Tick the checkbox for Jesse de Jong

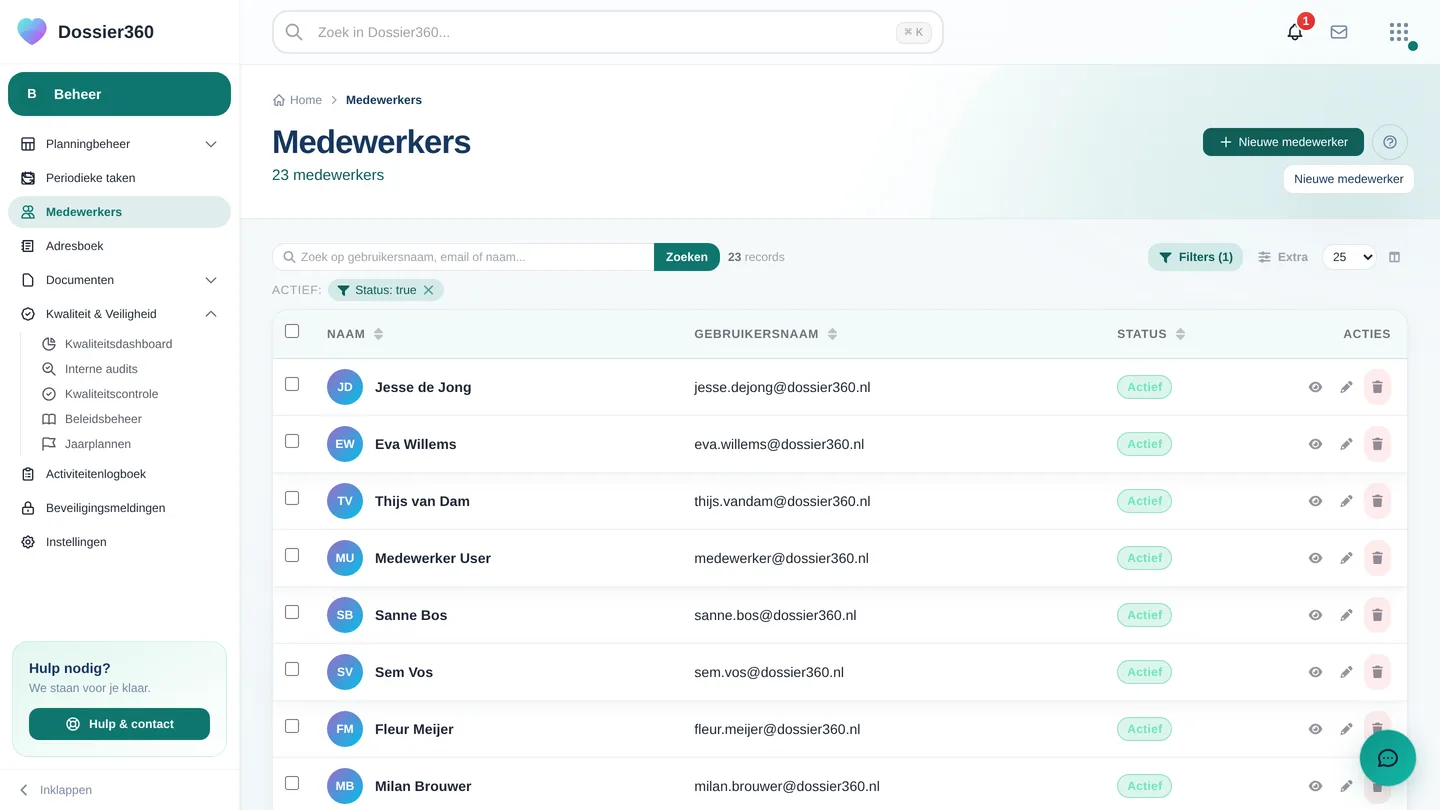(292, 384)
